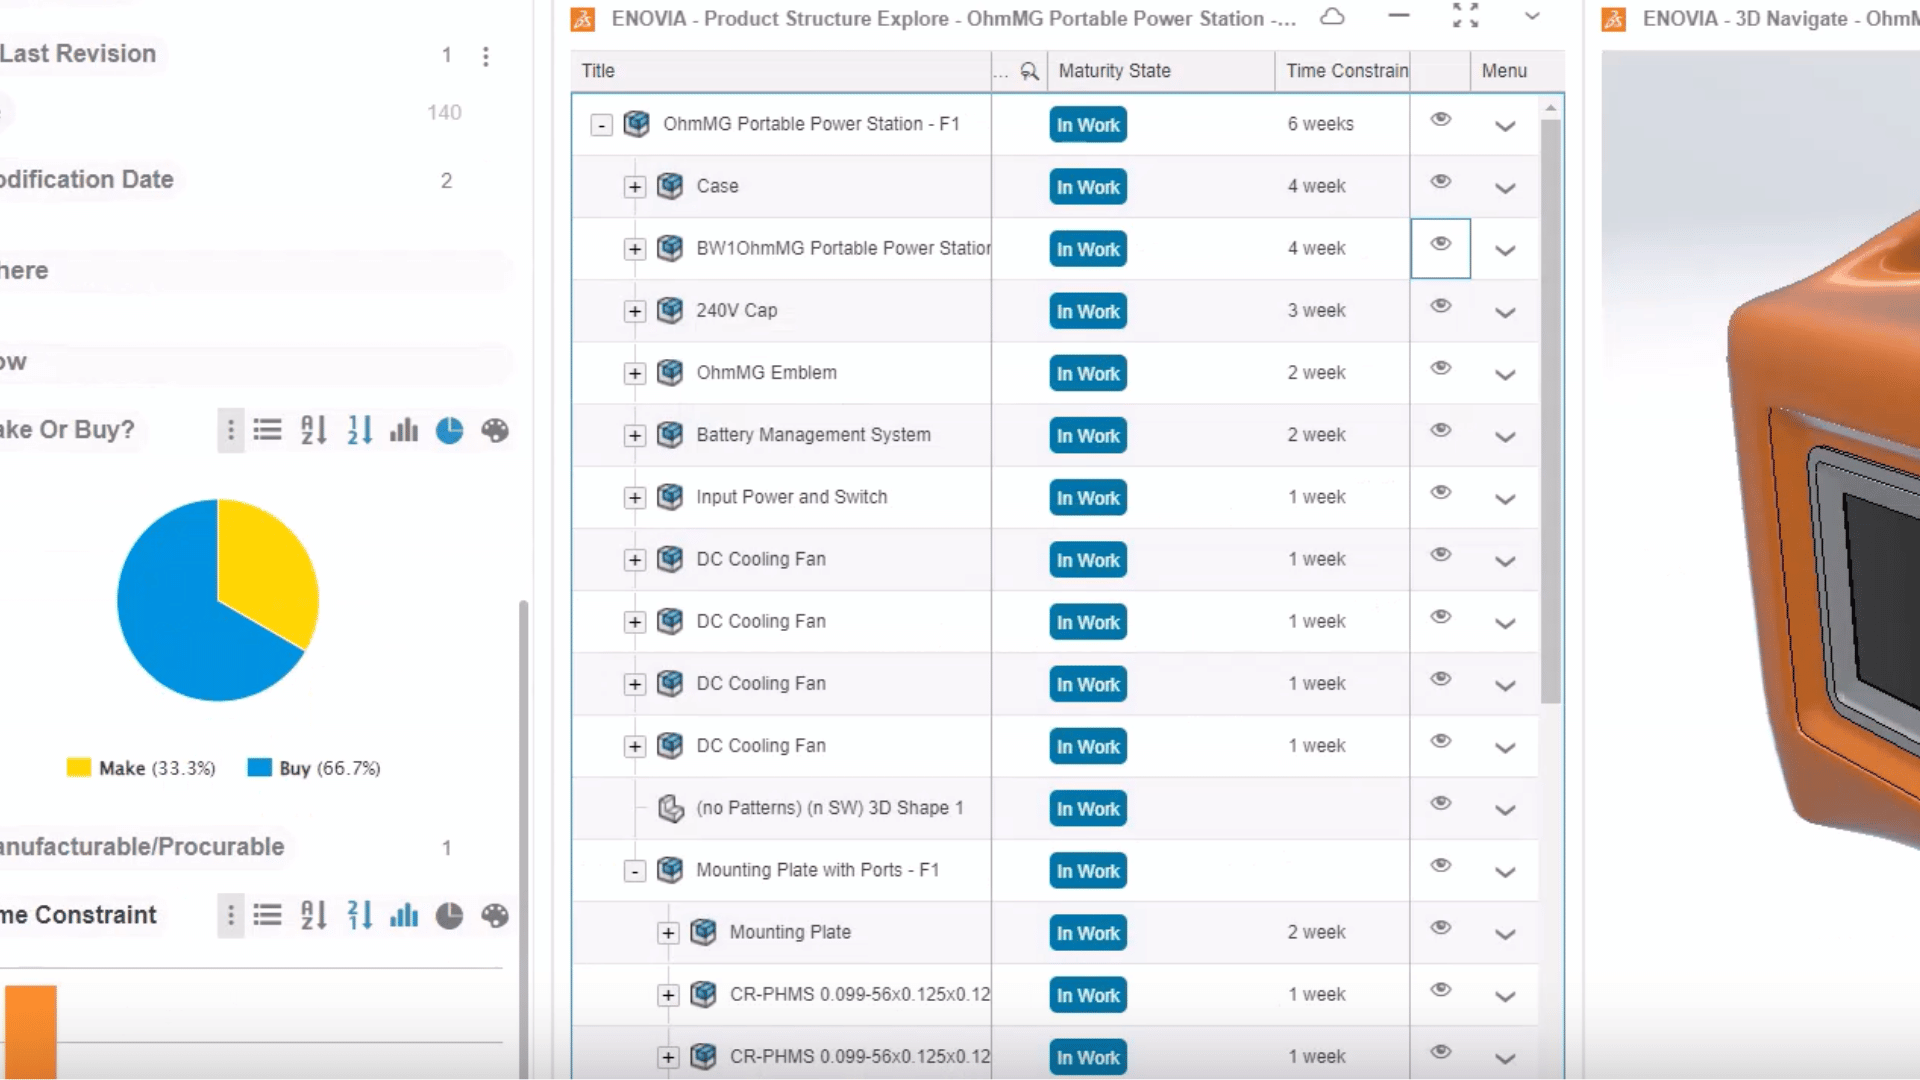The height and width of the screenshot is (1080, 1920).
Task: Click the Buy blue legend swatch
Action: click(x=260, y=768)
